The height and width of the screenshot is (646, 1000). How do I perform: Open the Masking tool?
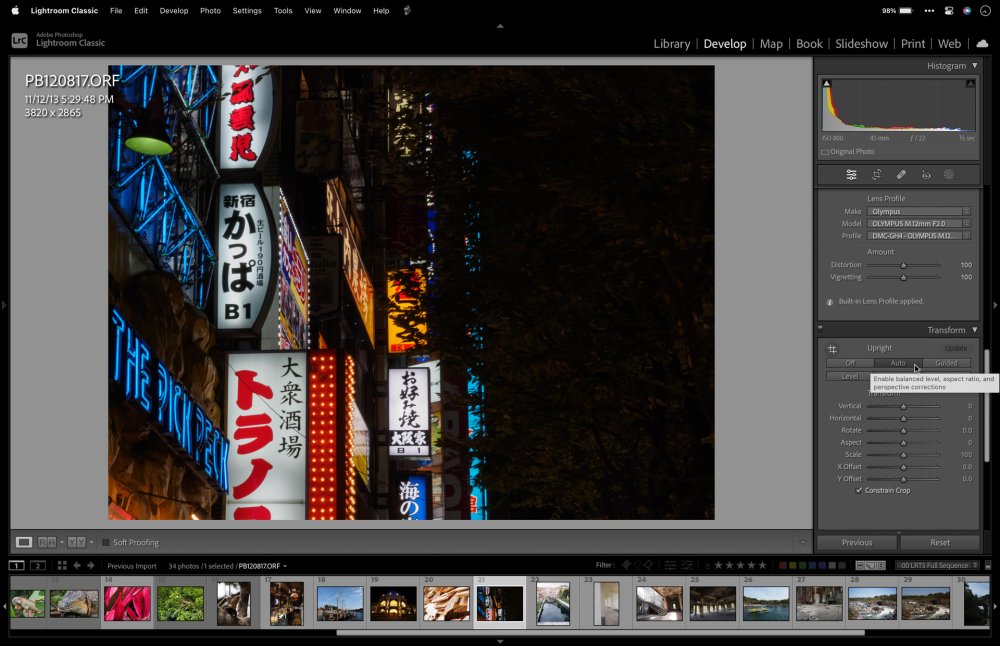(x=949, y=175)
